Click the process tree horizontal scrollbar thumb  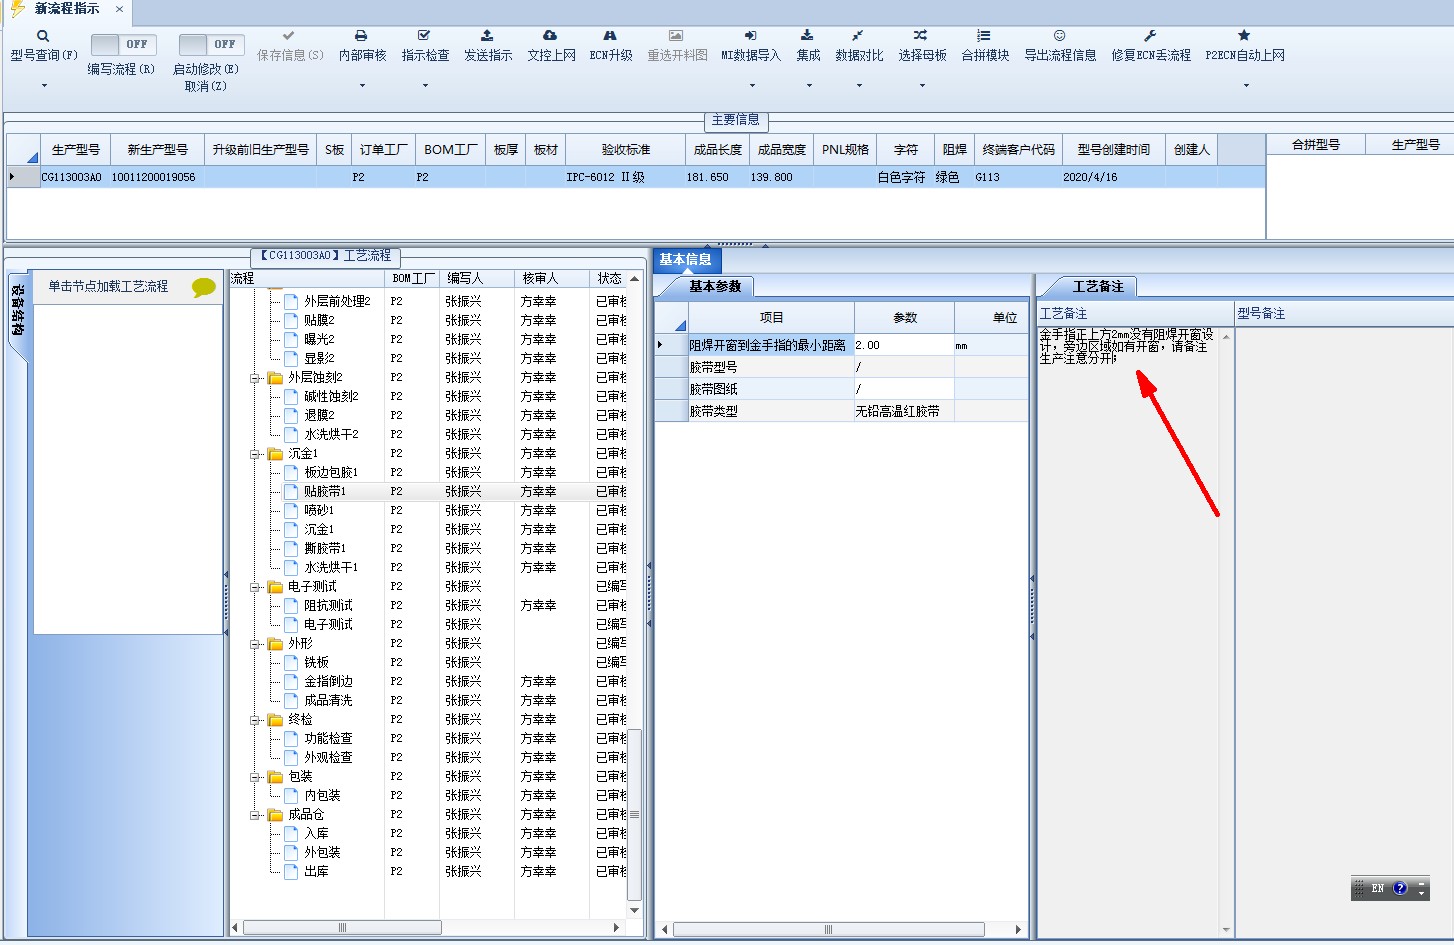point(342,928)
